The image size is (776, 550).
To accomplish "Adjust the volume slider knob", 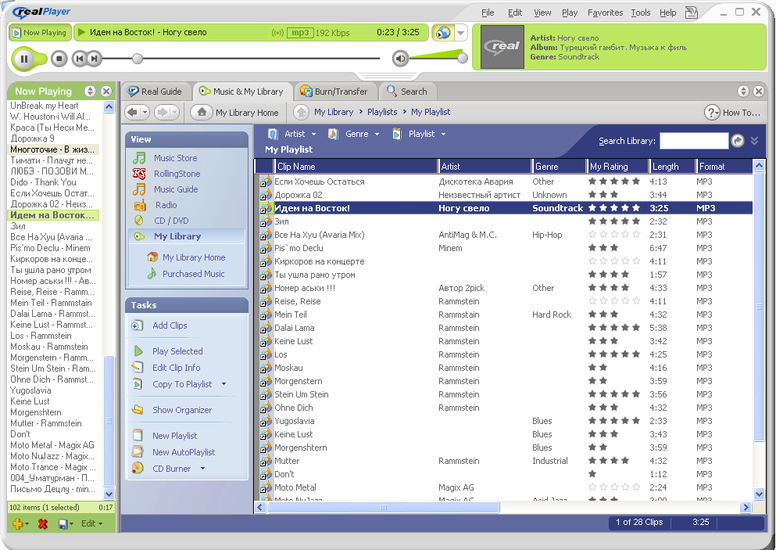I will pos(462,58).
